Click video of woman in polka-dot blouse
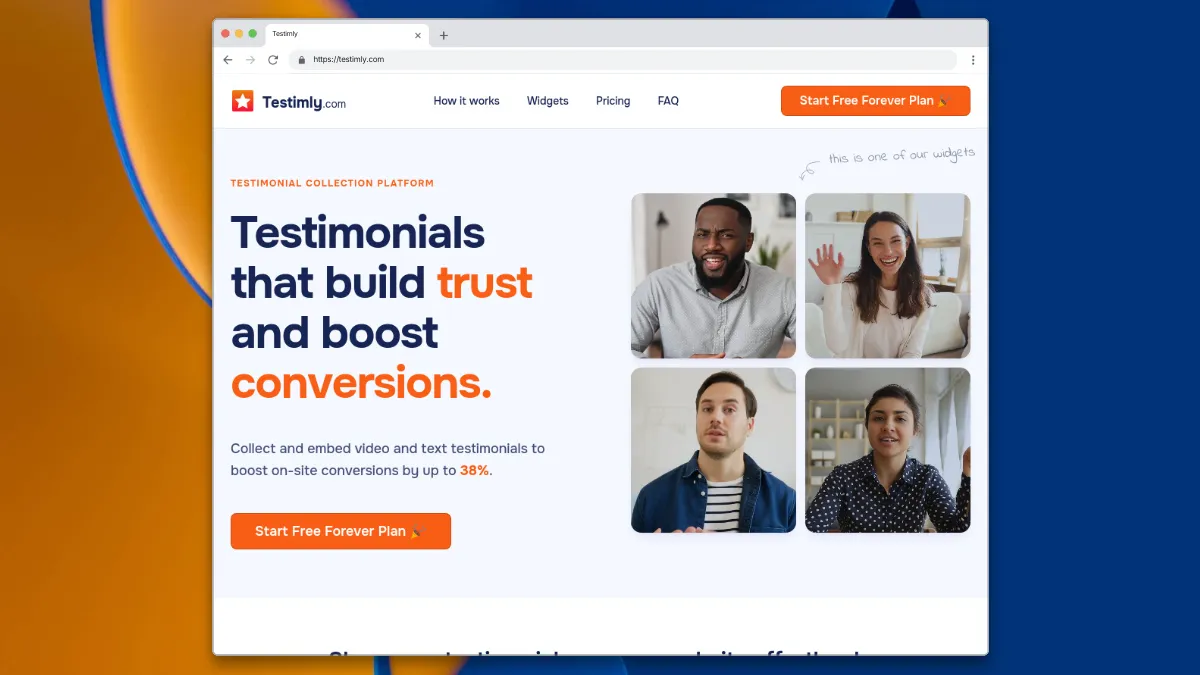Screen dimensions: 1200x675 887,450
